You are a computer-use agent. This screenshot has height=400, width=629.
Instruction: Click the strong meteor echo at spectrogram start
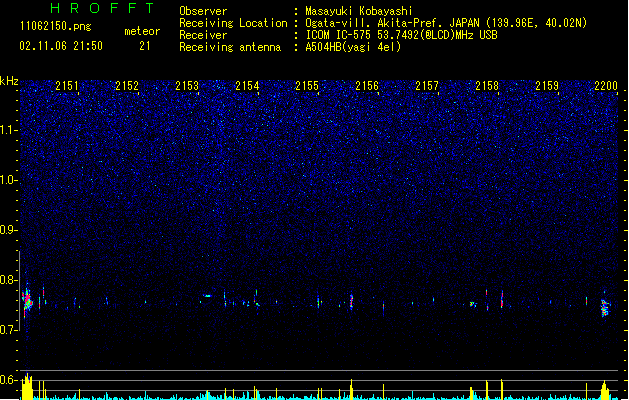click(x=27, y=301)
